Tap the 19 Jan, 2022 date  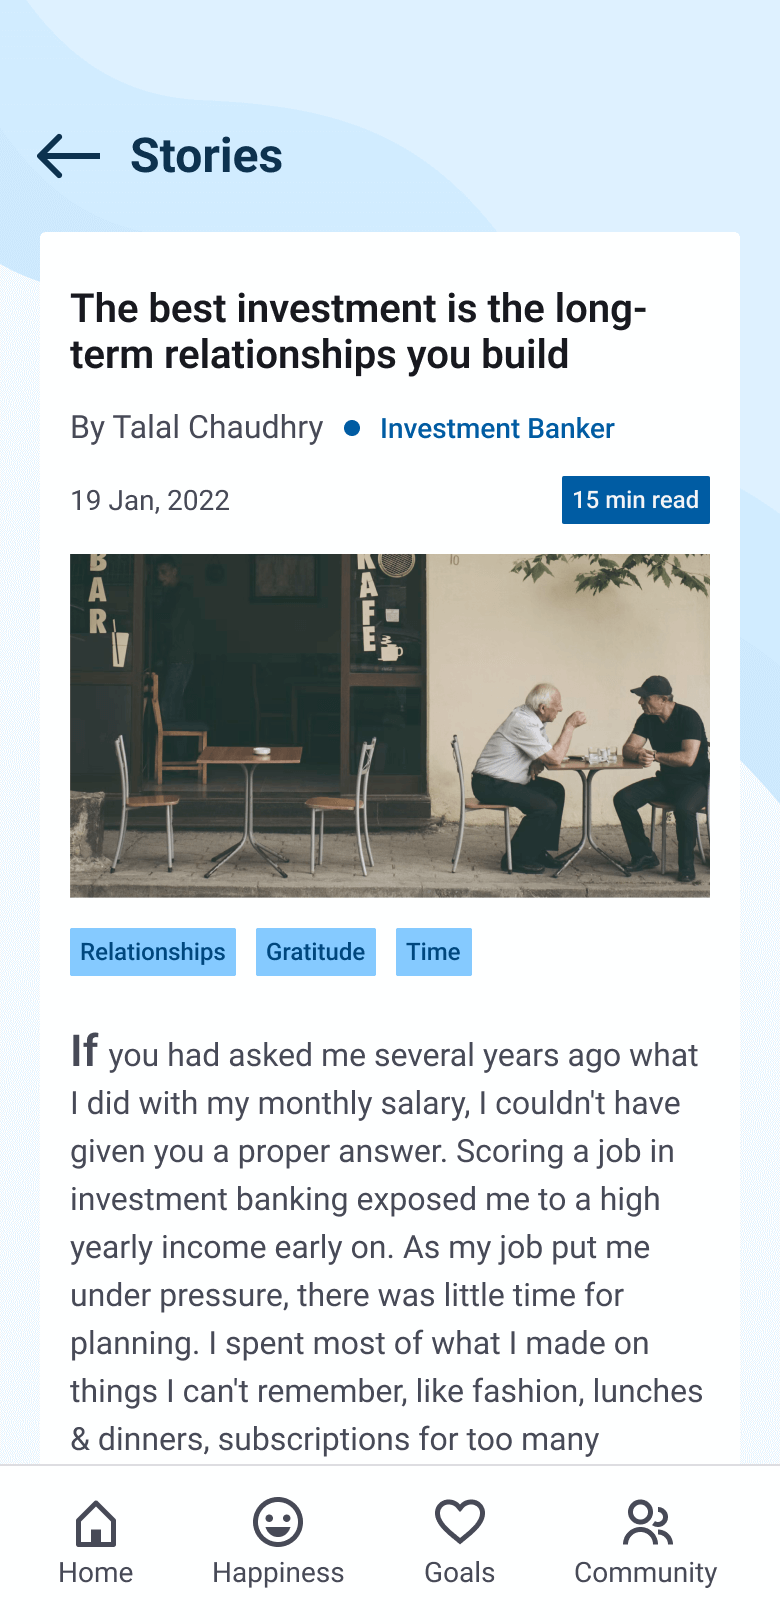150,500
